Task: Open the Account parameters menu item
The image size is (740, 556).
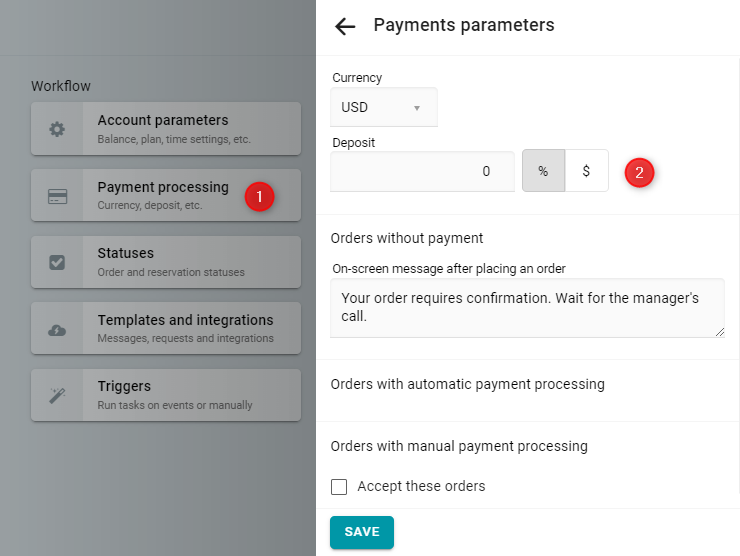Action: click(x=166, y=128)
